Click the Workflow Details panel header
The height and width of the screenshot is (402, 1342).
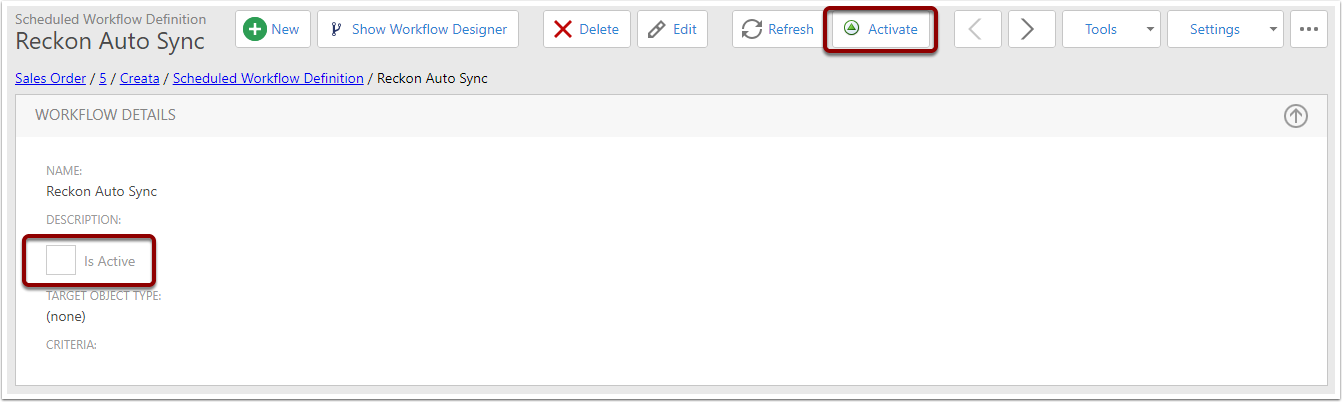tap(671, 116)
